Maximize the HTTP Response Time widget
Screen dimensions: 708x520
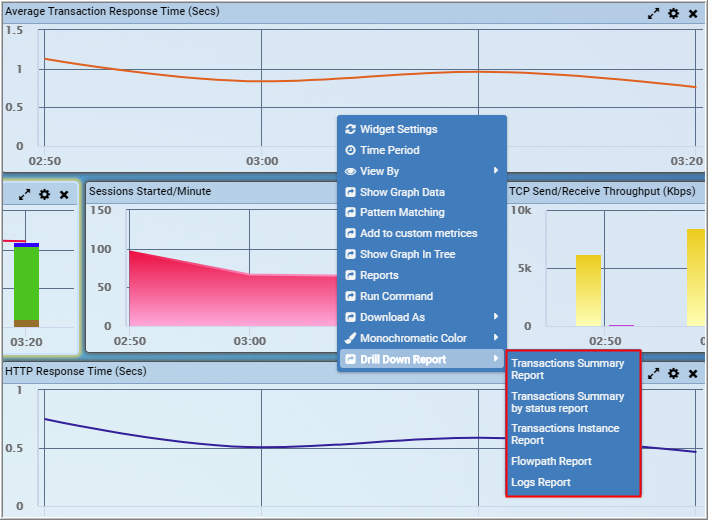pyautogui.click(x=653, y=373)
